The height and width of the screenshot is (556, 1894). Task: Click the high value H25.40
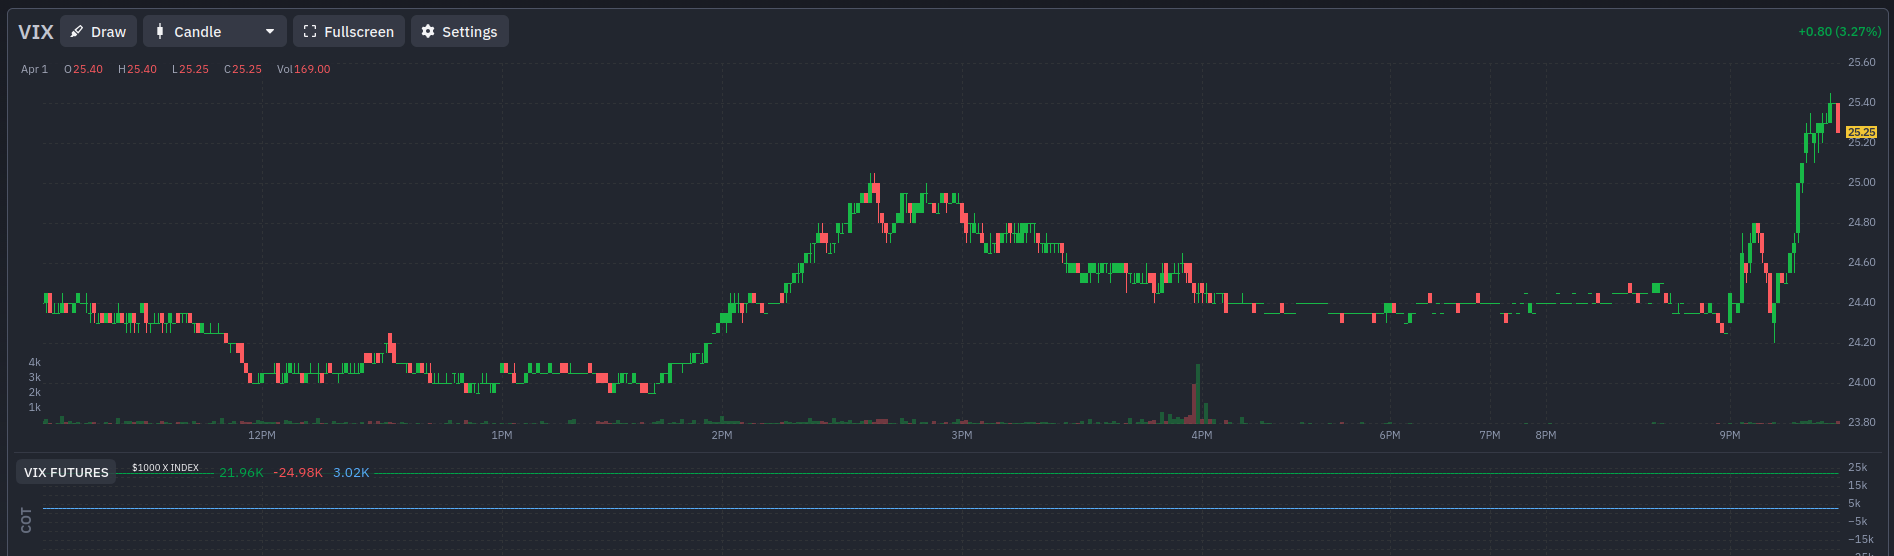point(137,69)
